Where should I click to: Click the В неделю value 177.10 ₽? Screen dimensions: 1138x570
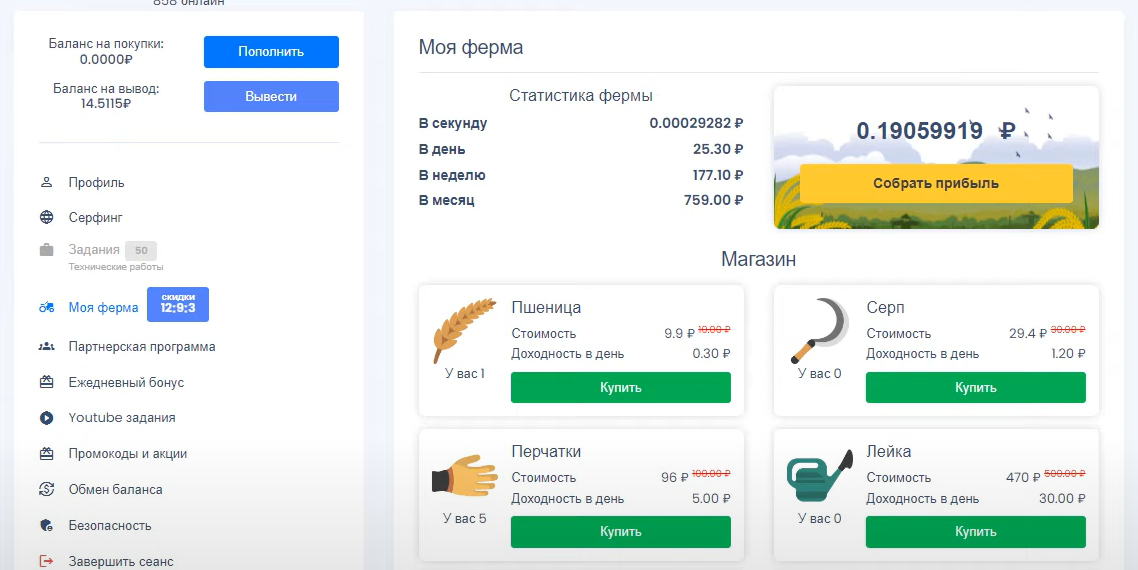tap(718, 175)
